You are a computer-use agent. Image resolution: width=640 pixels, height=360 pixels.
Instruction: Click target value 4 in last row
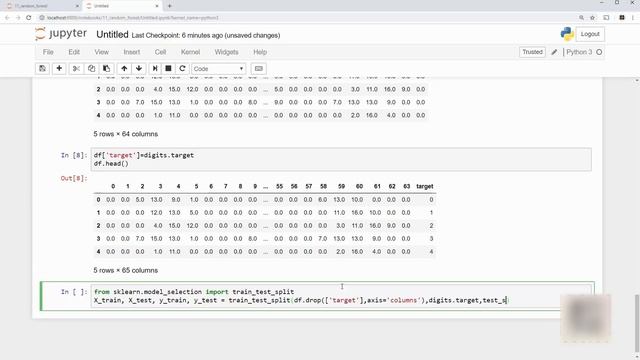pos(431,252)
